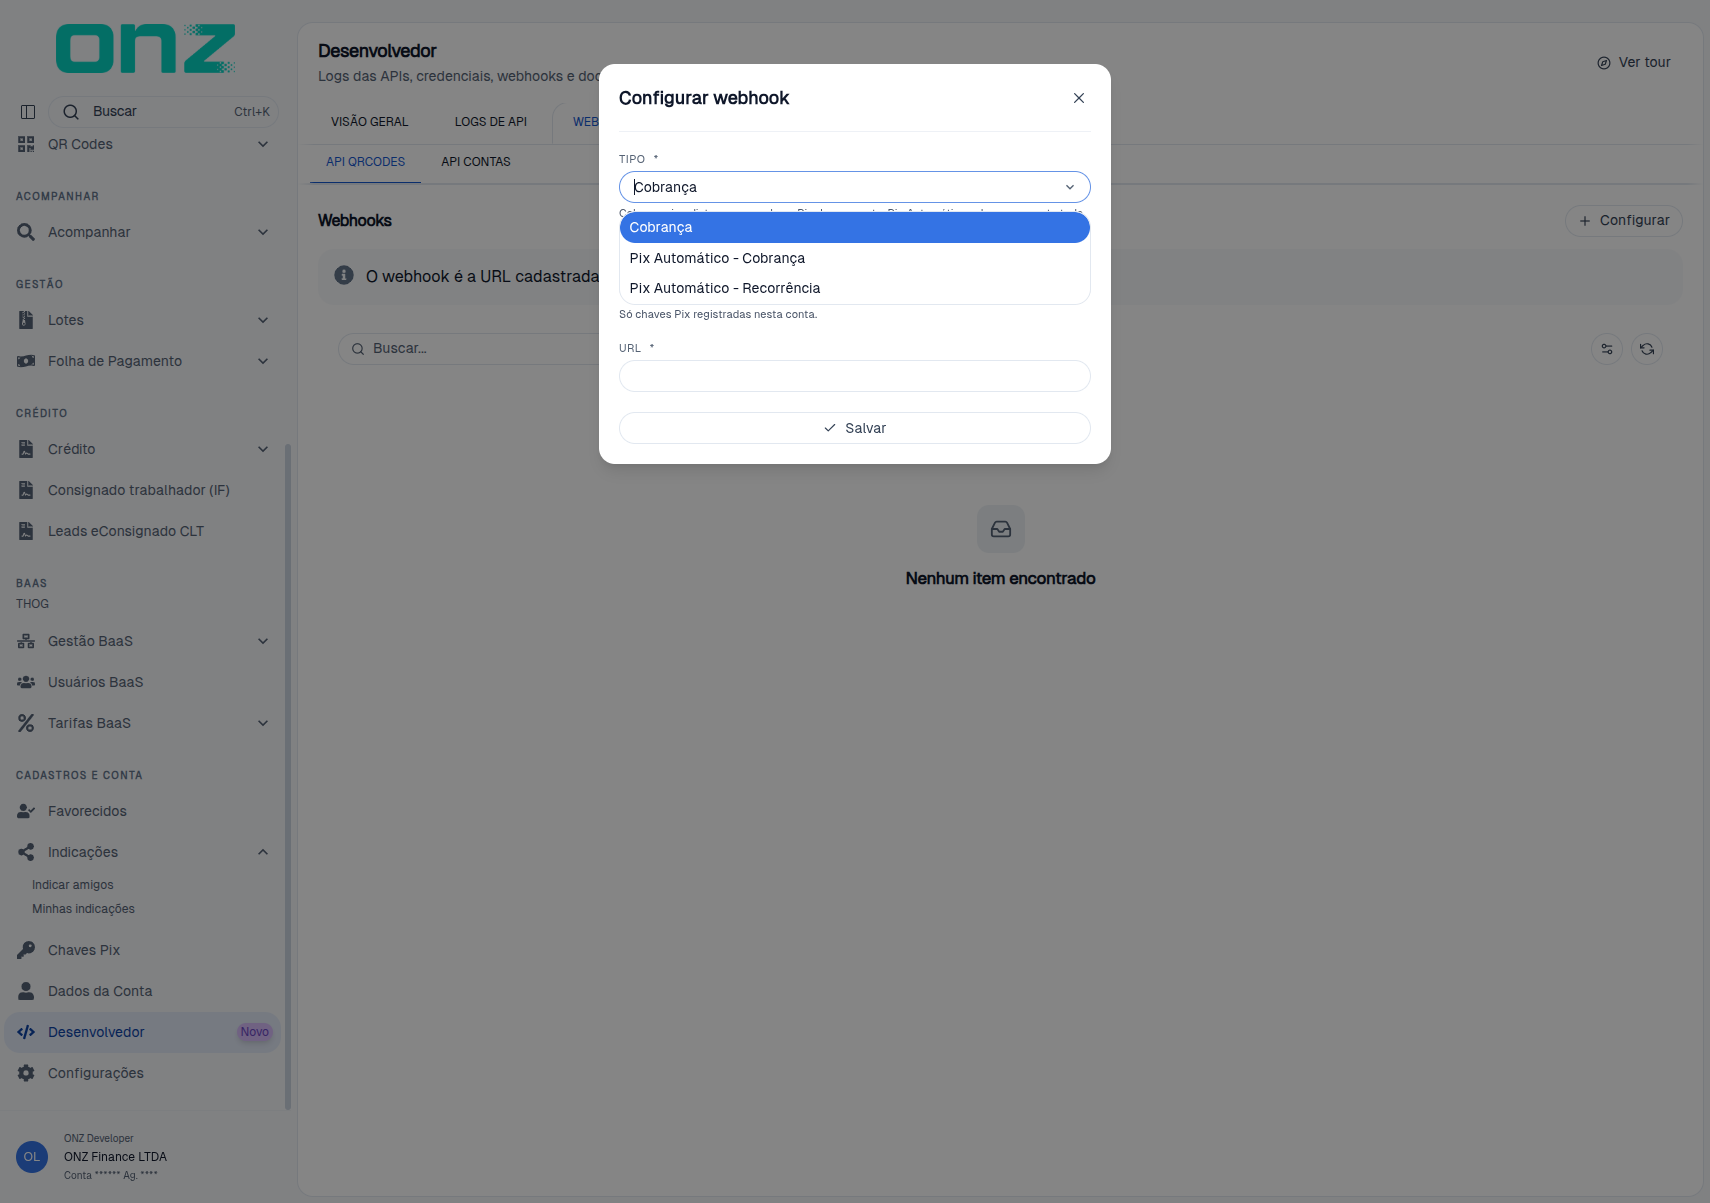Close the Configurar webhook dialog
This screenshot has width=1710, height=1203.
pos(1078,98)
